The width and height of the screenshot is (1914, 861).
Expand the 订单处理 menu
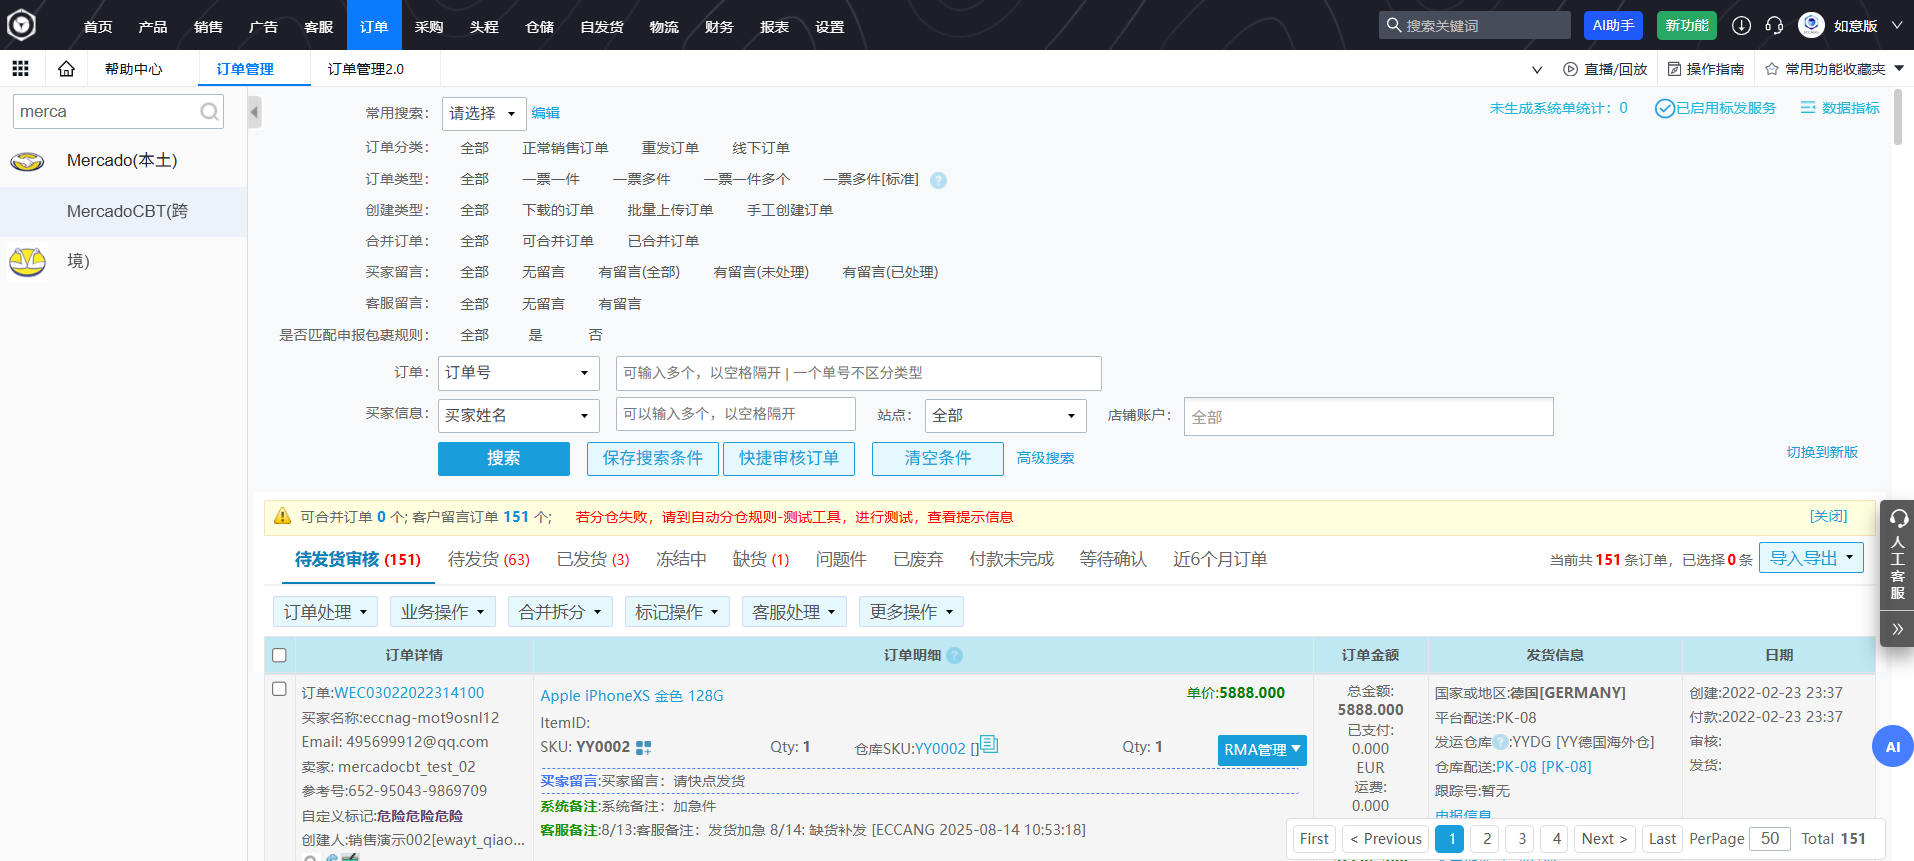[x=325, y=612]
